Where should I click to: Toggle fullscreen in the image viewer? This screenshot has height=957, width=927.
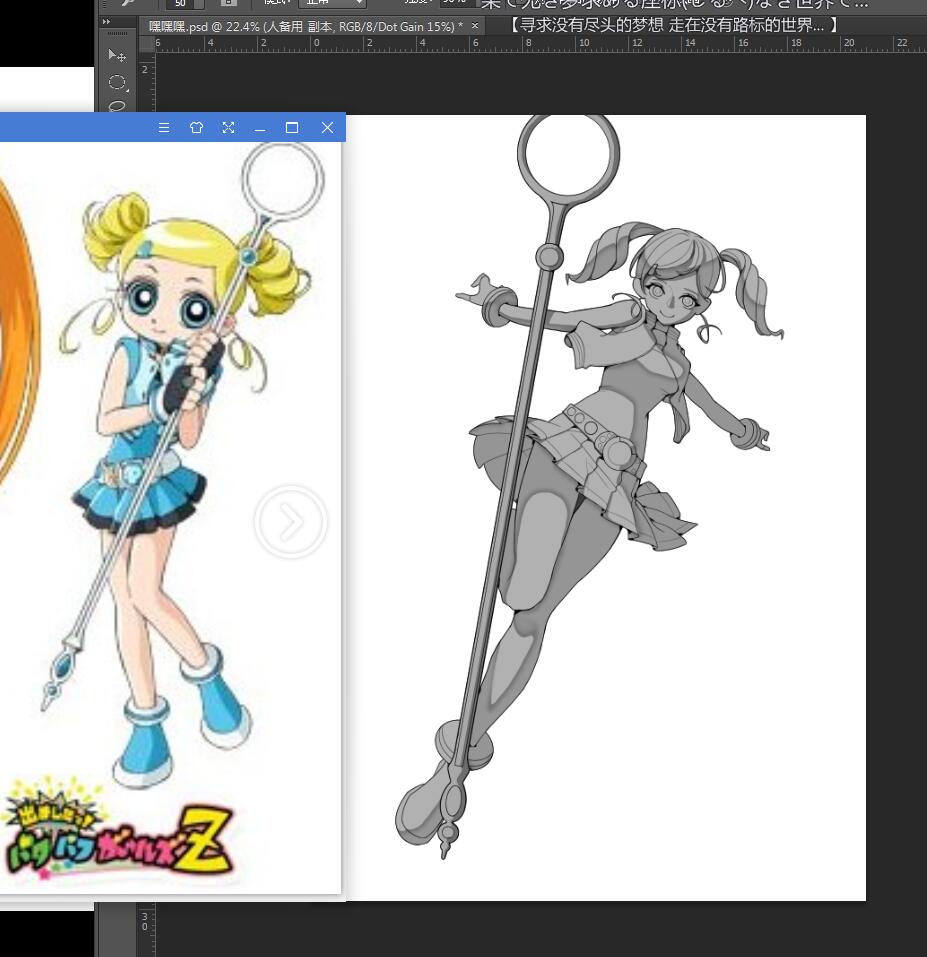228,128
